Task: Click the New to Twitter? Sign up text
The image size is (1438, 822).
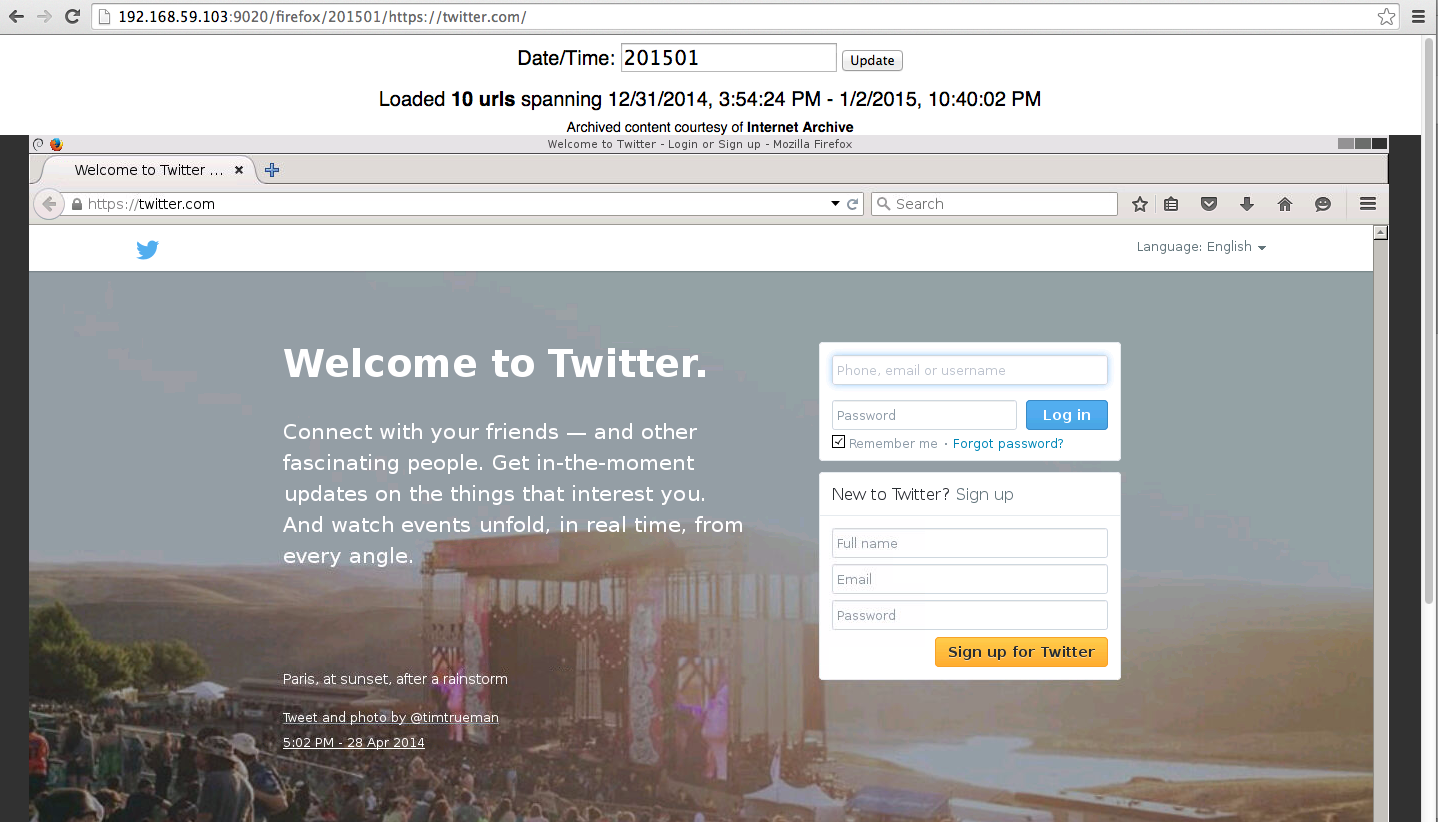Action: tap(922, 494)
